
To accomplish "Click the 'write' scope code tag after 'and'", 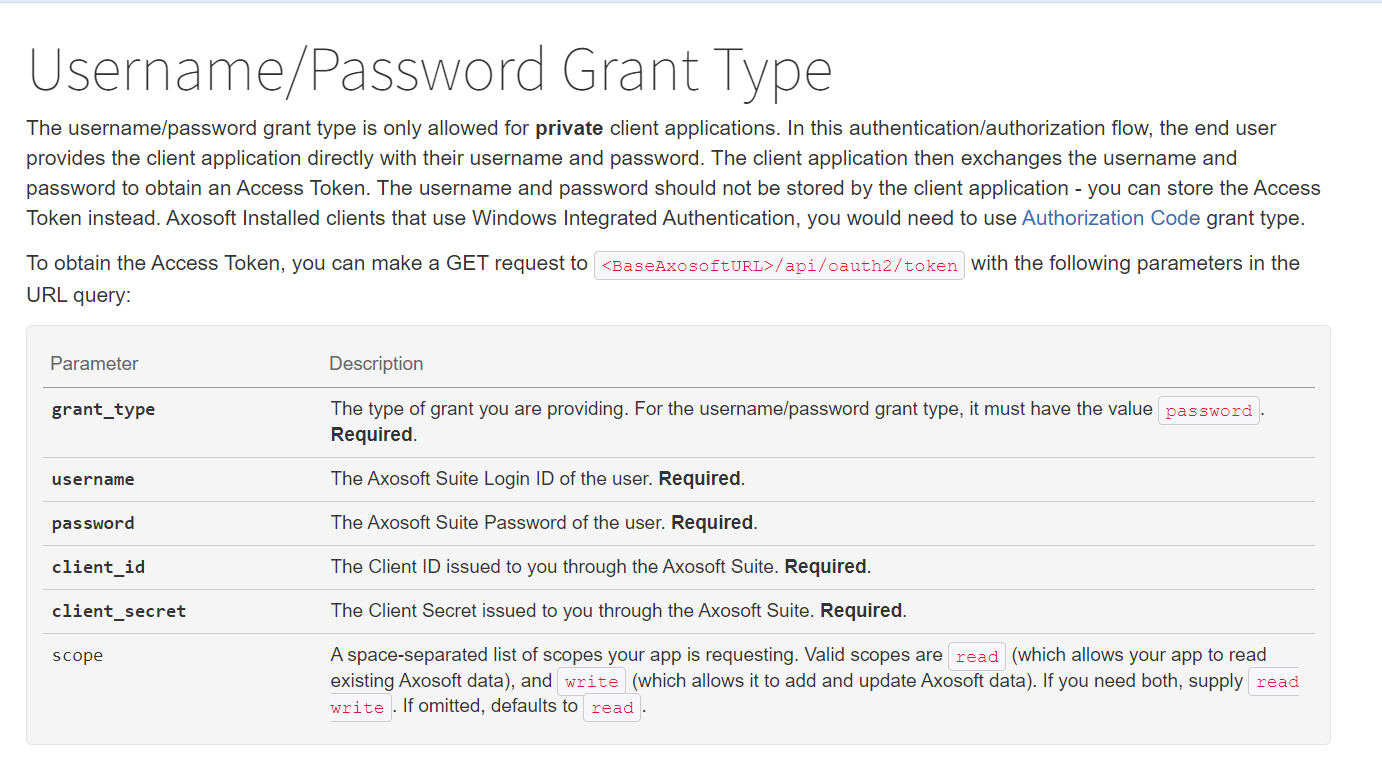I will coord(591,682).
